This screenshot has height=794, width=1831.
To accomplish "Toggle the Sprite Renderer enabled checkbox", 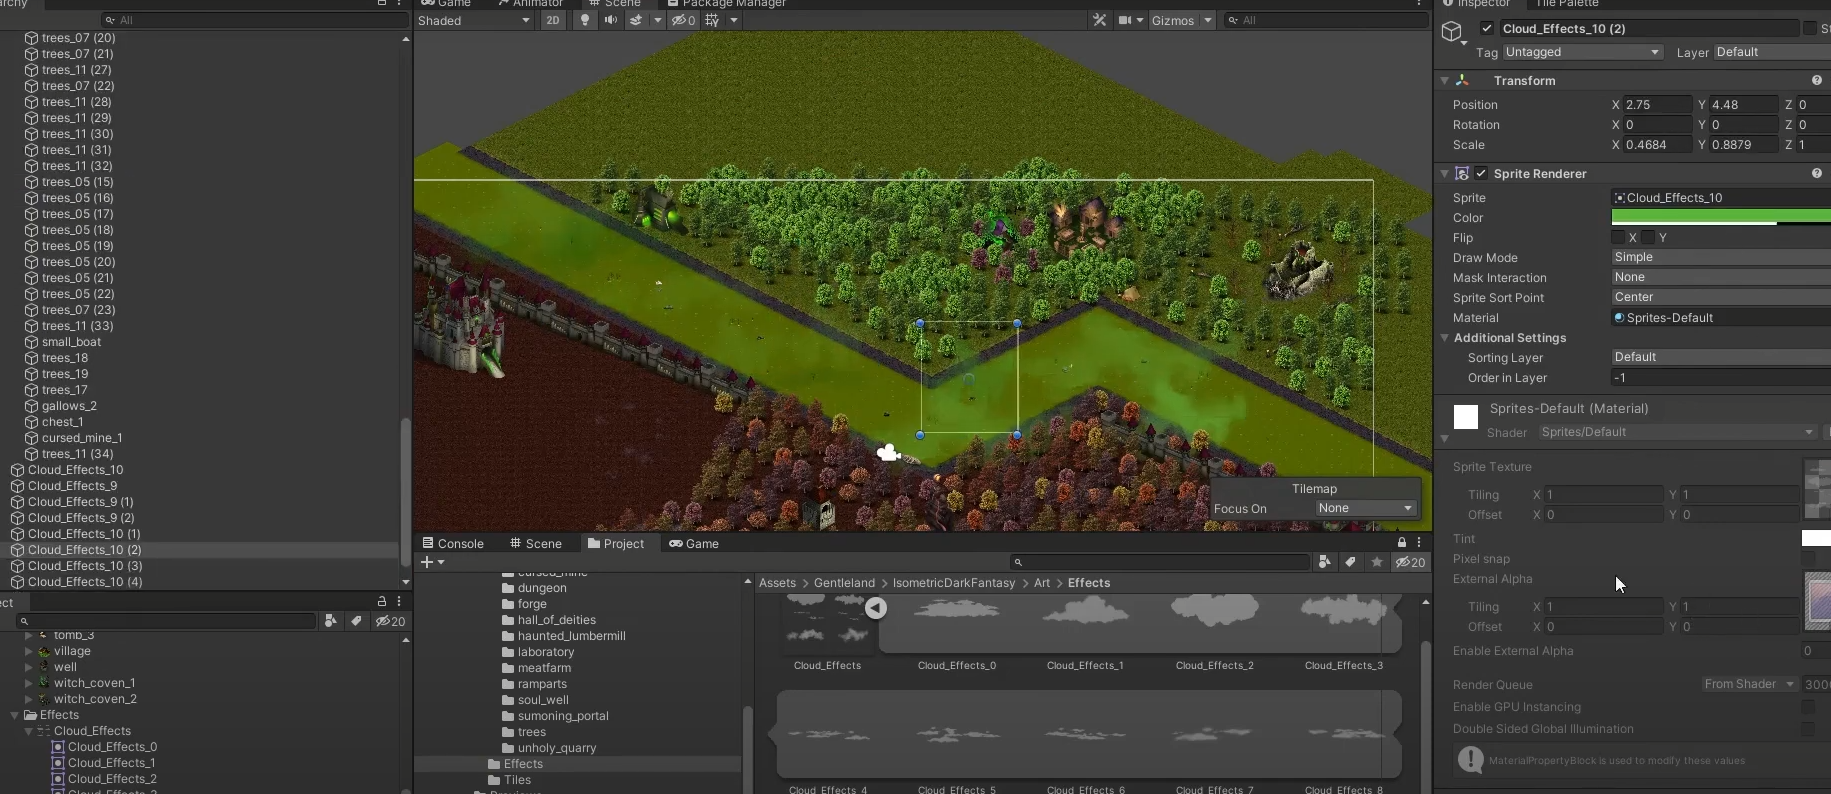I will (x=1481, y=173).
